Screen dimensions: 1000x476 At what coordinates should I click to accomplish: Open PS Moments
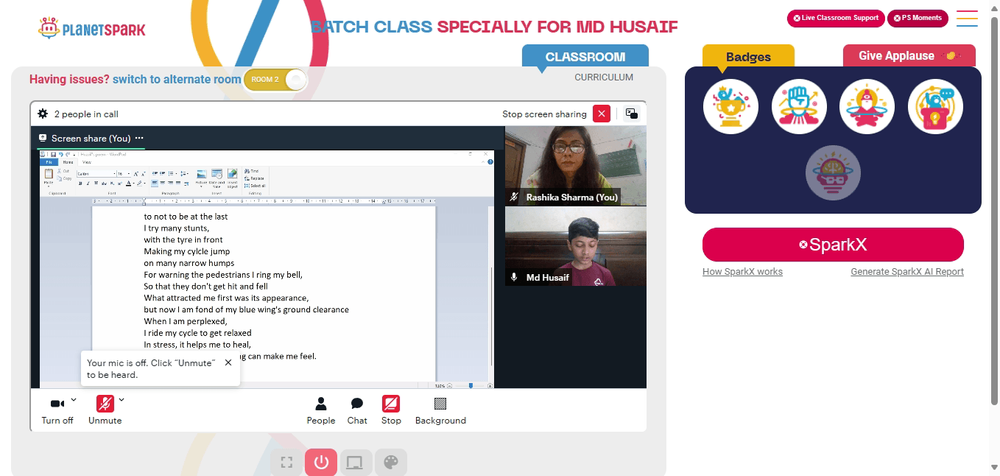click(x=917, y=18)
